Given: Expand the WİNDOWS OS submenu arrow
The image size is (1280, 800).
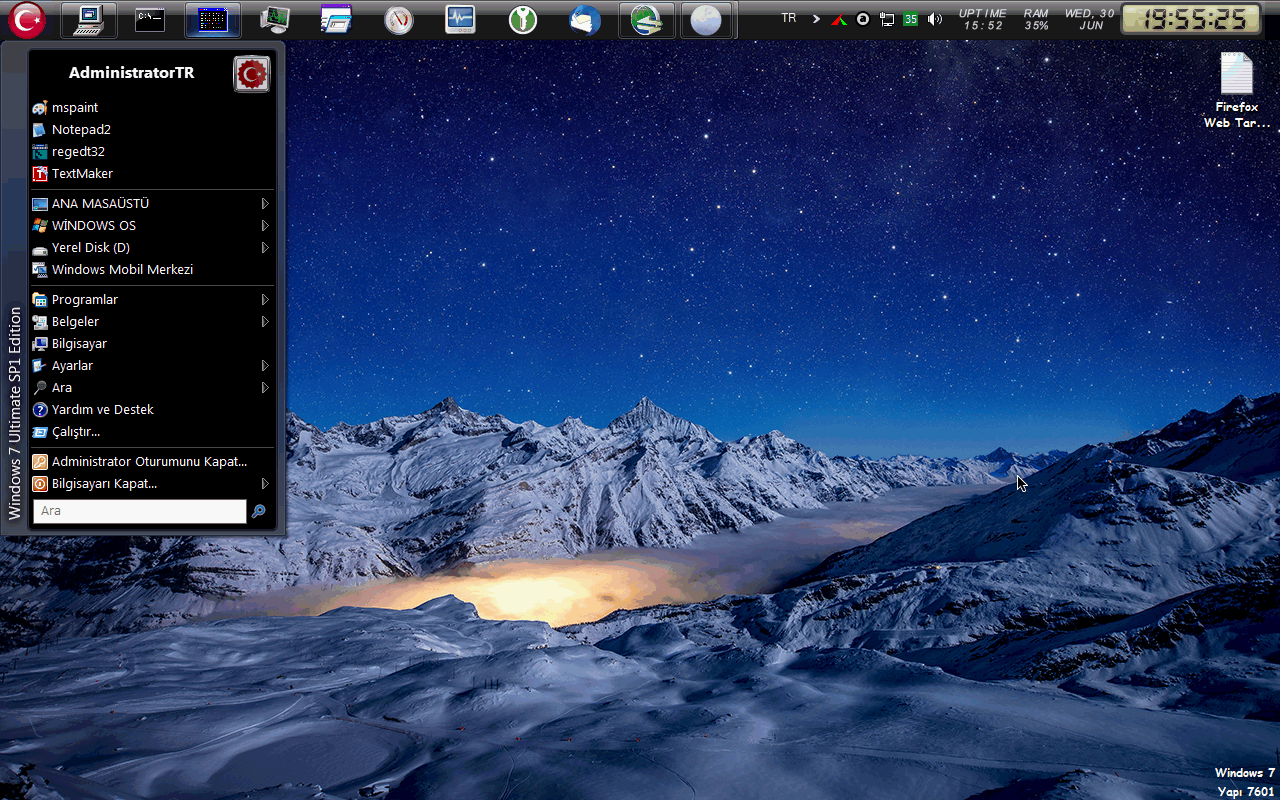Looking at the screenshot, I should (265, 225).
